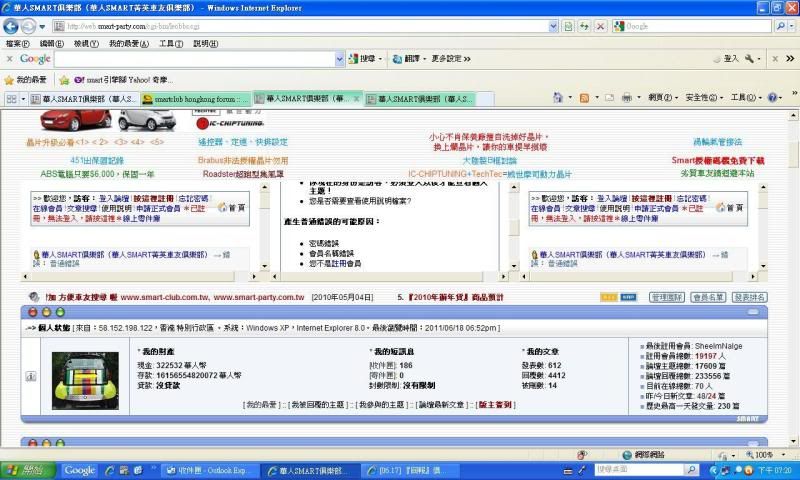Expand the 安全性 (Safety) dropdown menu
Image resolution: width=800 pixels, height=480 pixels.
(x=704, y=98)
